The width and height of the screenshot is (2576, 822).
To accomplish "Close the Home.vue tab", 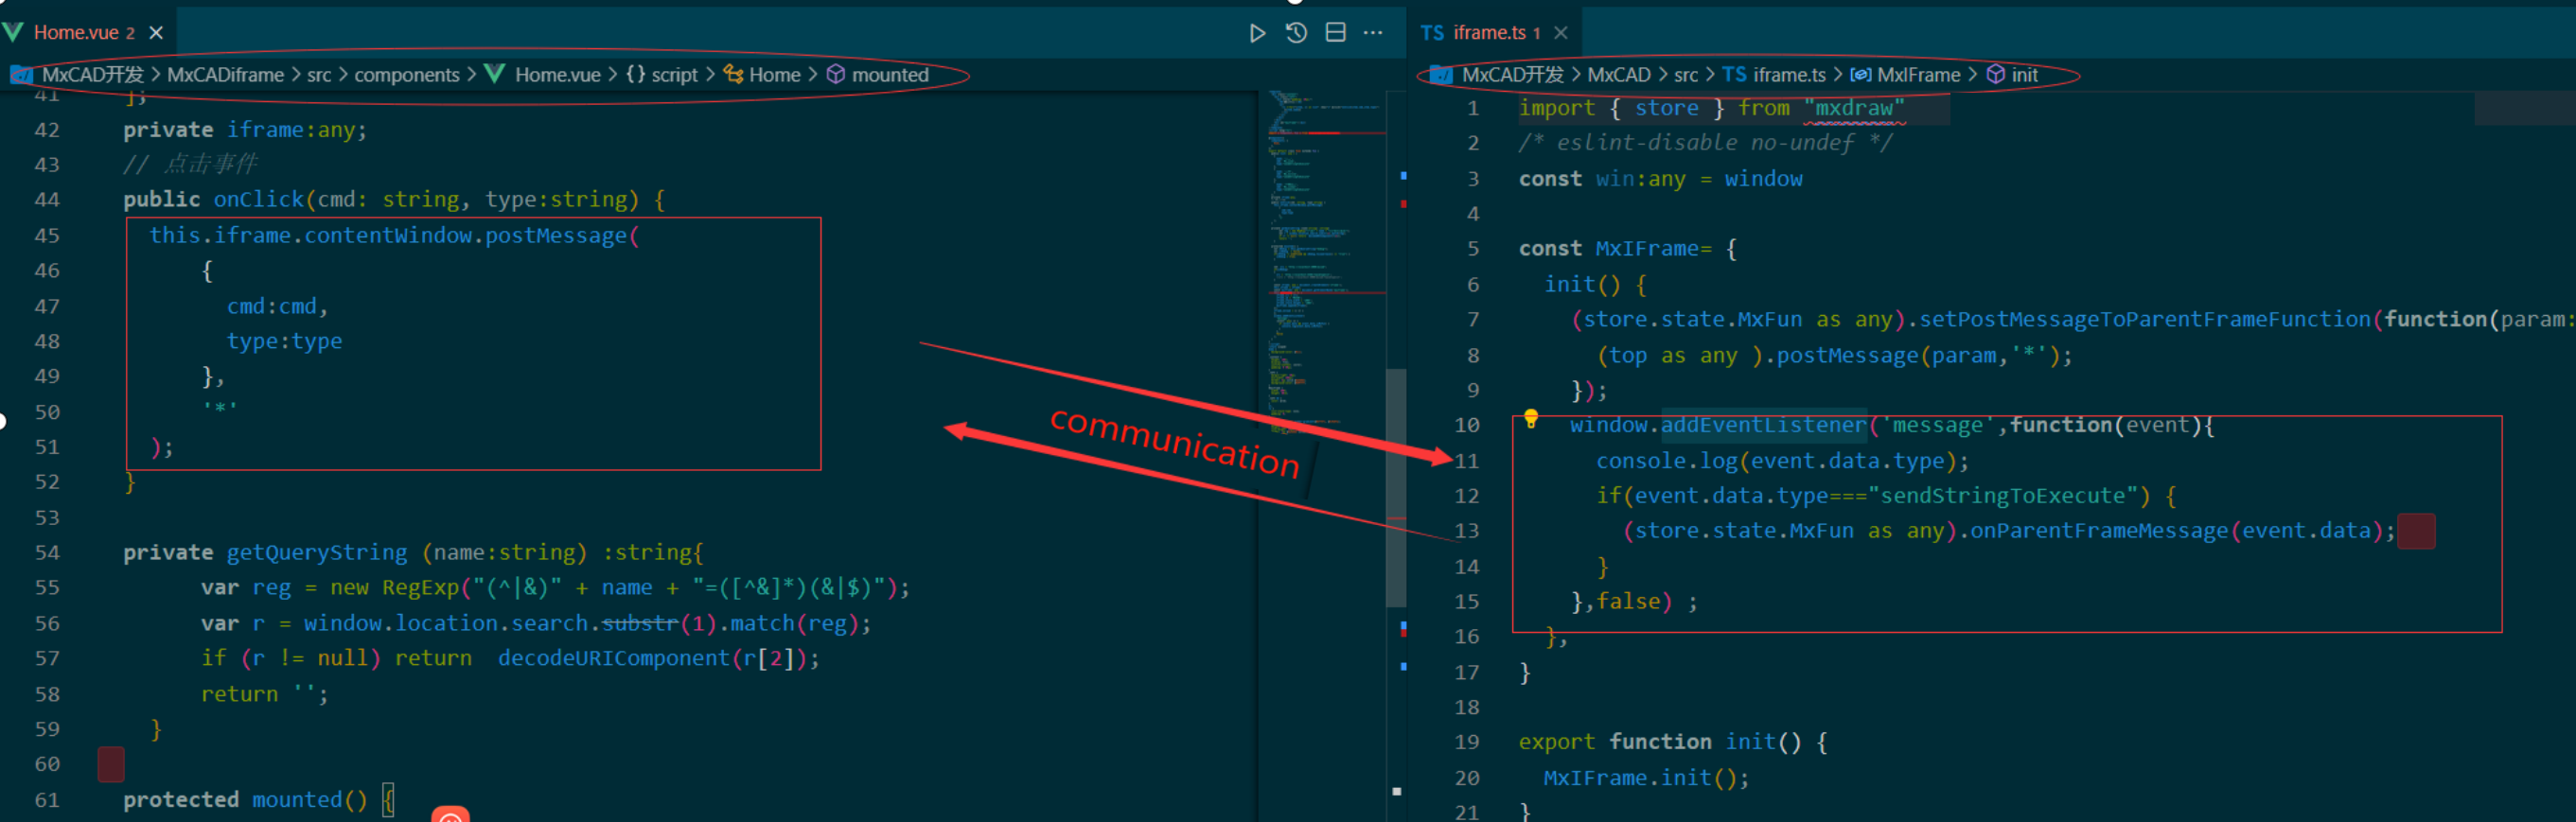I will pyautogui.click(x=156, y=33).
